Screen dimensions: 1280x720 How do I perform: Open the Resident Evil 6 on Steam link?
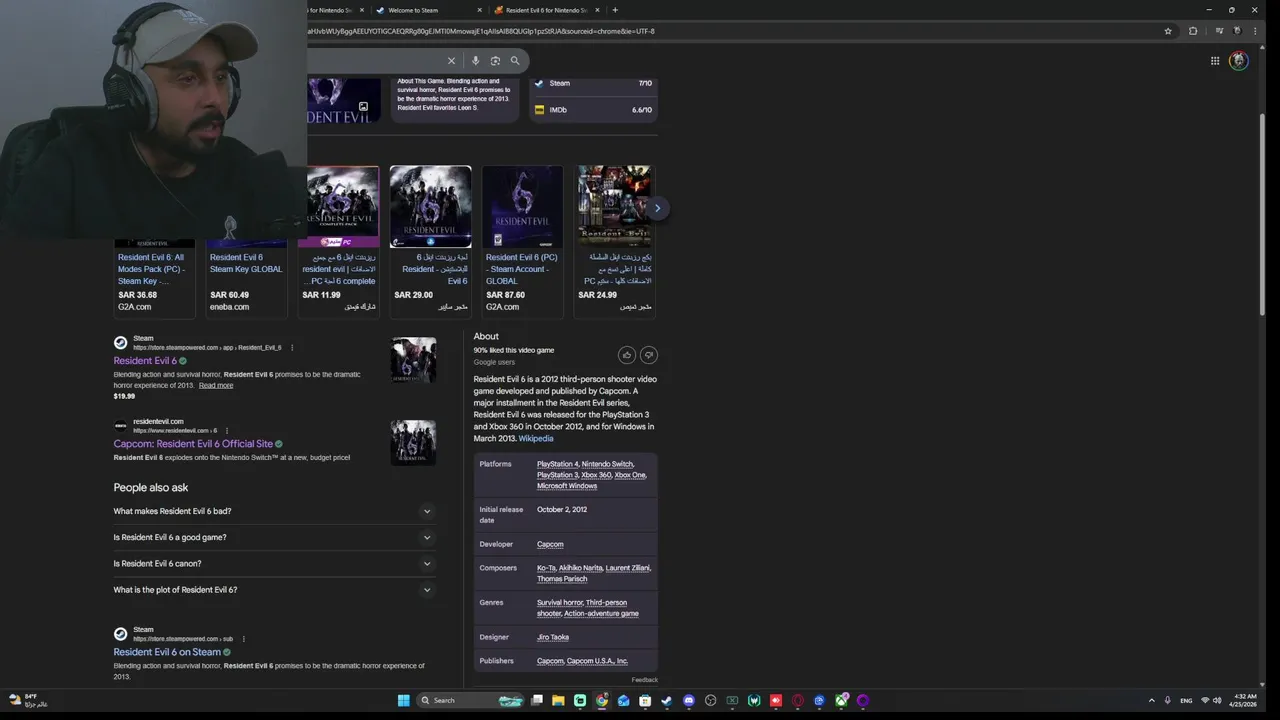167,652
